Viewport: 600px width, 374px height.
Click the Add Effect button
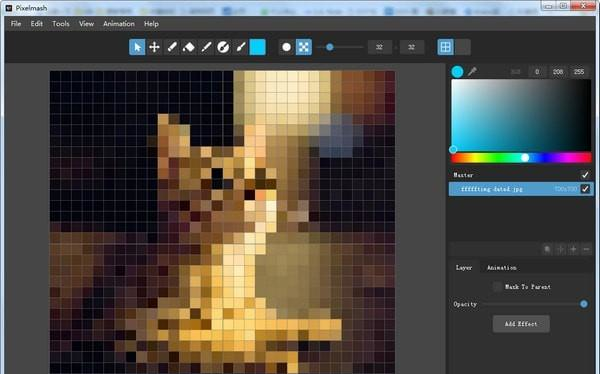click(521, 324)
